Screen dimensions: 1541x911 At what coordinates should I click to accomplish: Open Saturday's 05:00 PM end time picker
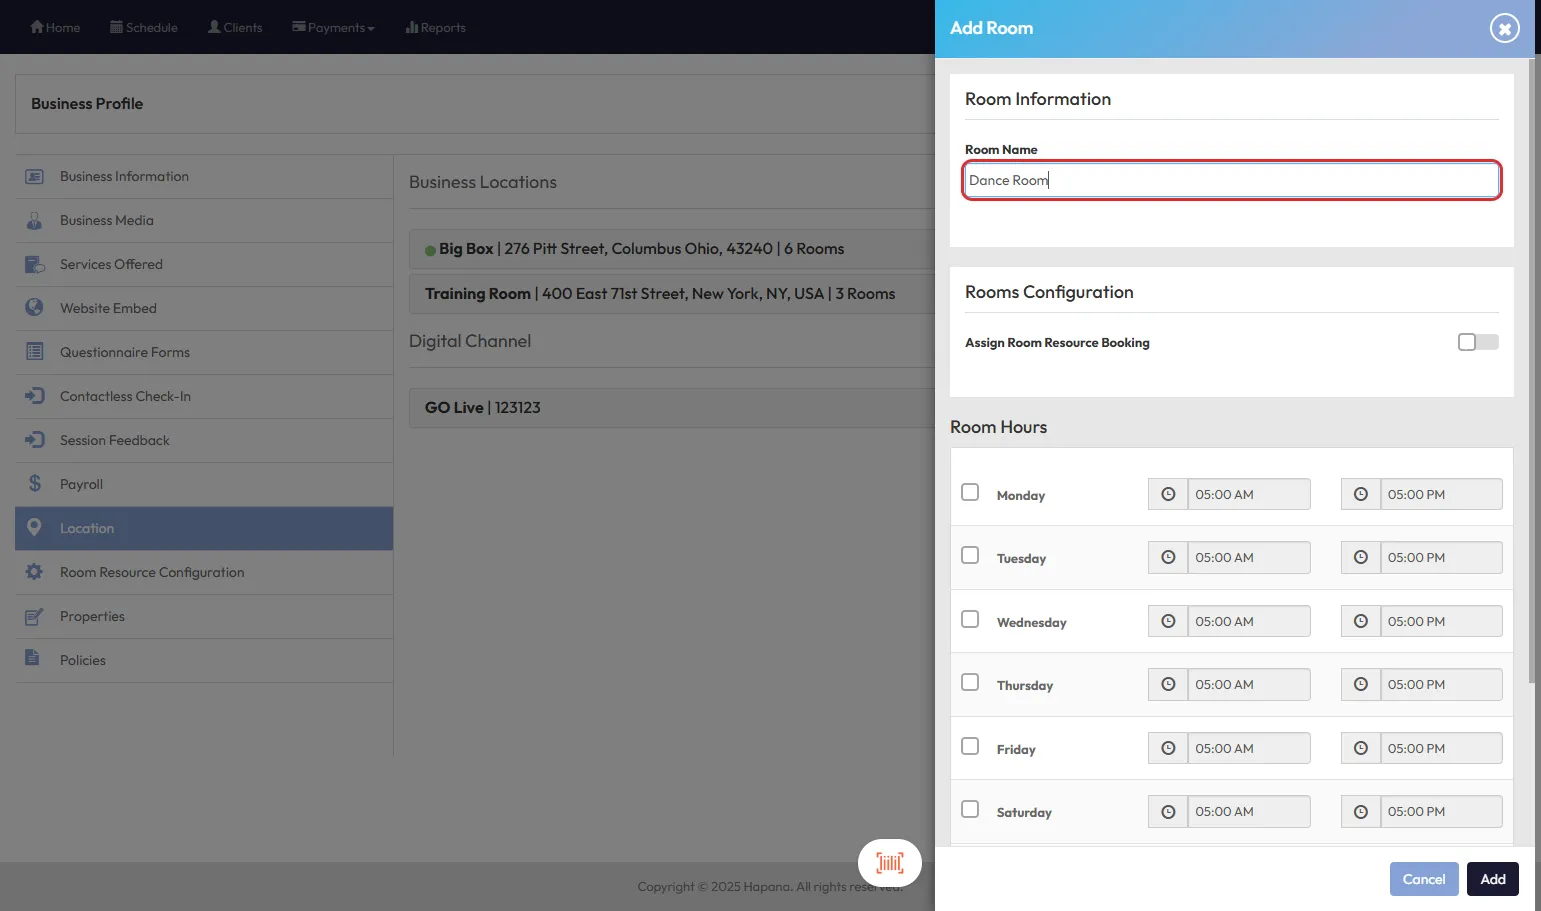[1440, 812]
